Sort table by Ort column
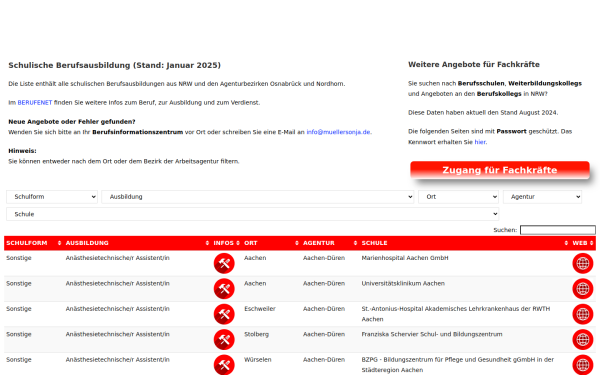The image size is (600, 375). coord(271,243)
